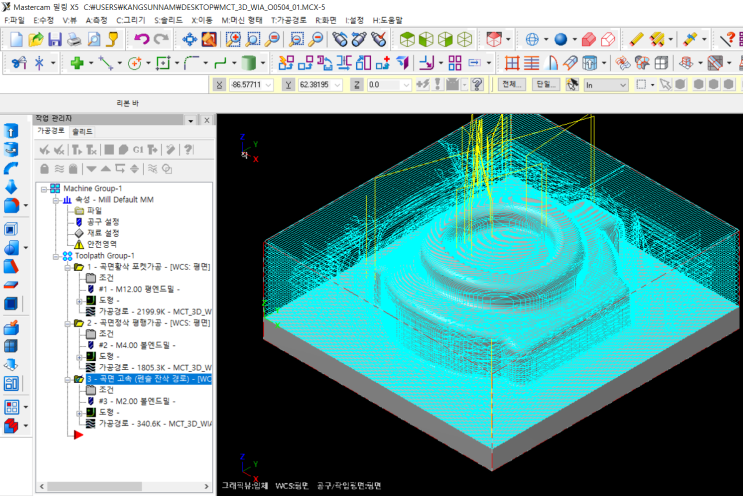
Task: Click the operations manager help icon
Action: 187,149
